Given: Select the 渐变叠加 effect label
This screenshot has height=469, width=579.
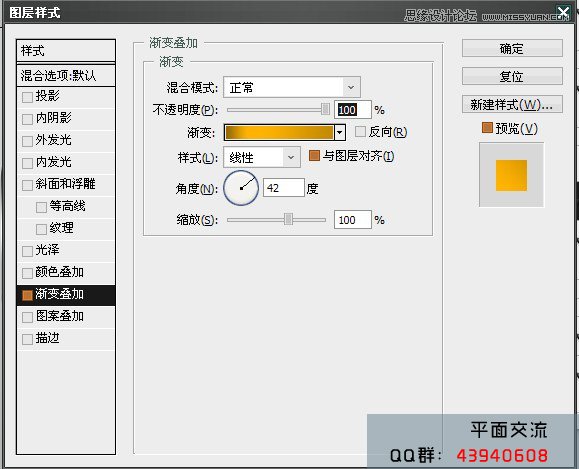Looking at the screenshot, I should pos(59,294).
